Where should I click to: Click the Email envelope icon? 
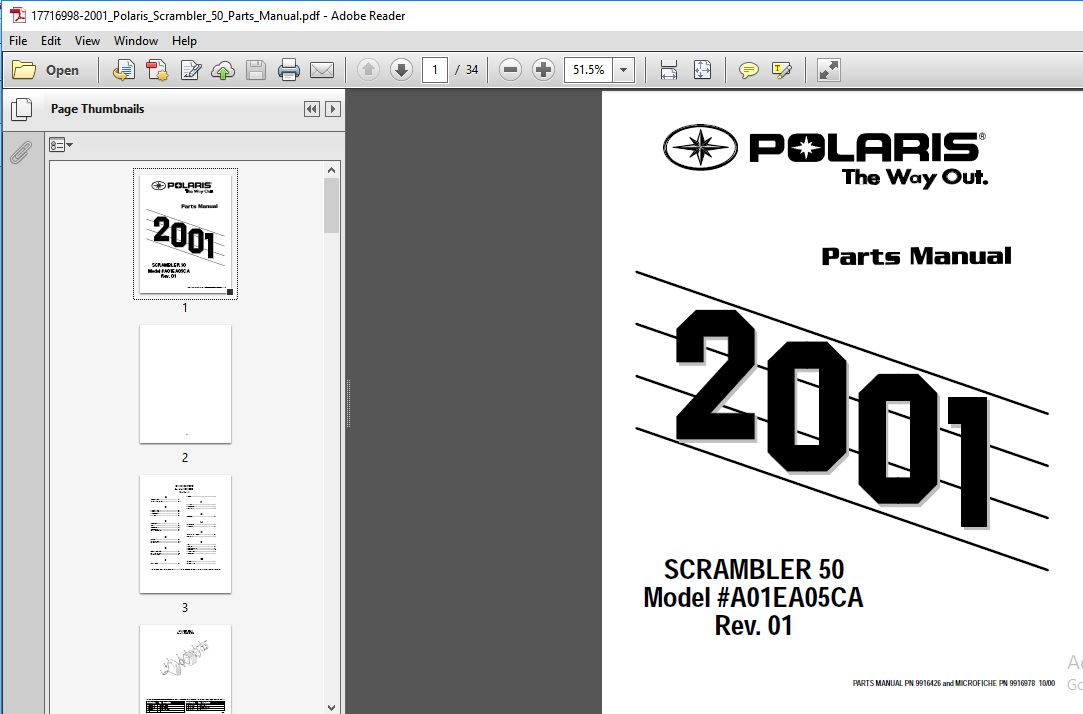pyautogui.click(x=322, y=70)
